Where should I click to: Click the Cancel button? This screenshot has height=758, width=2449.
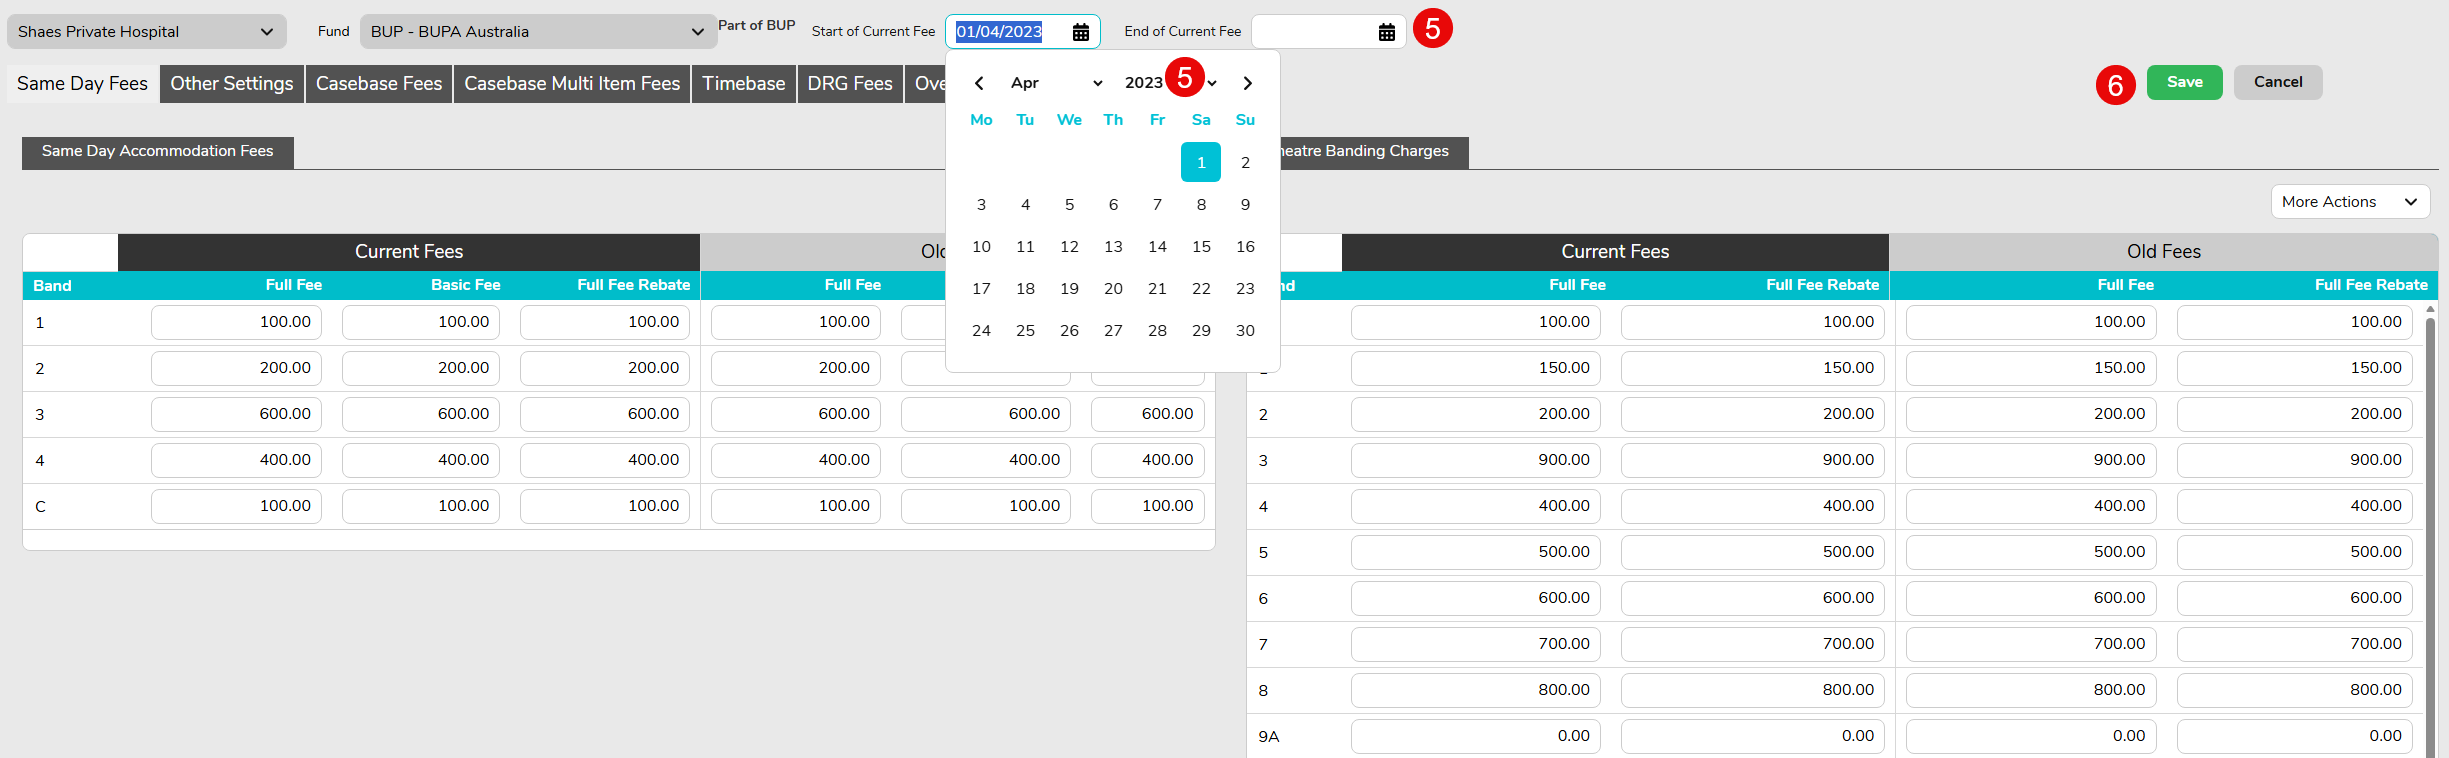[x=2277, y=82]
